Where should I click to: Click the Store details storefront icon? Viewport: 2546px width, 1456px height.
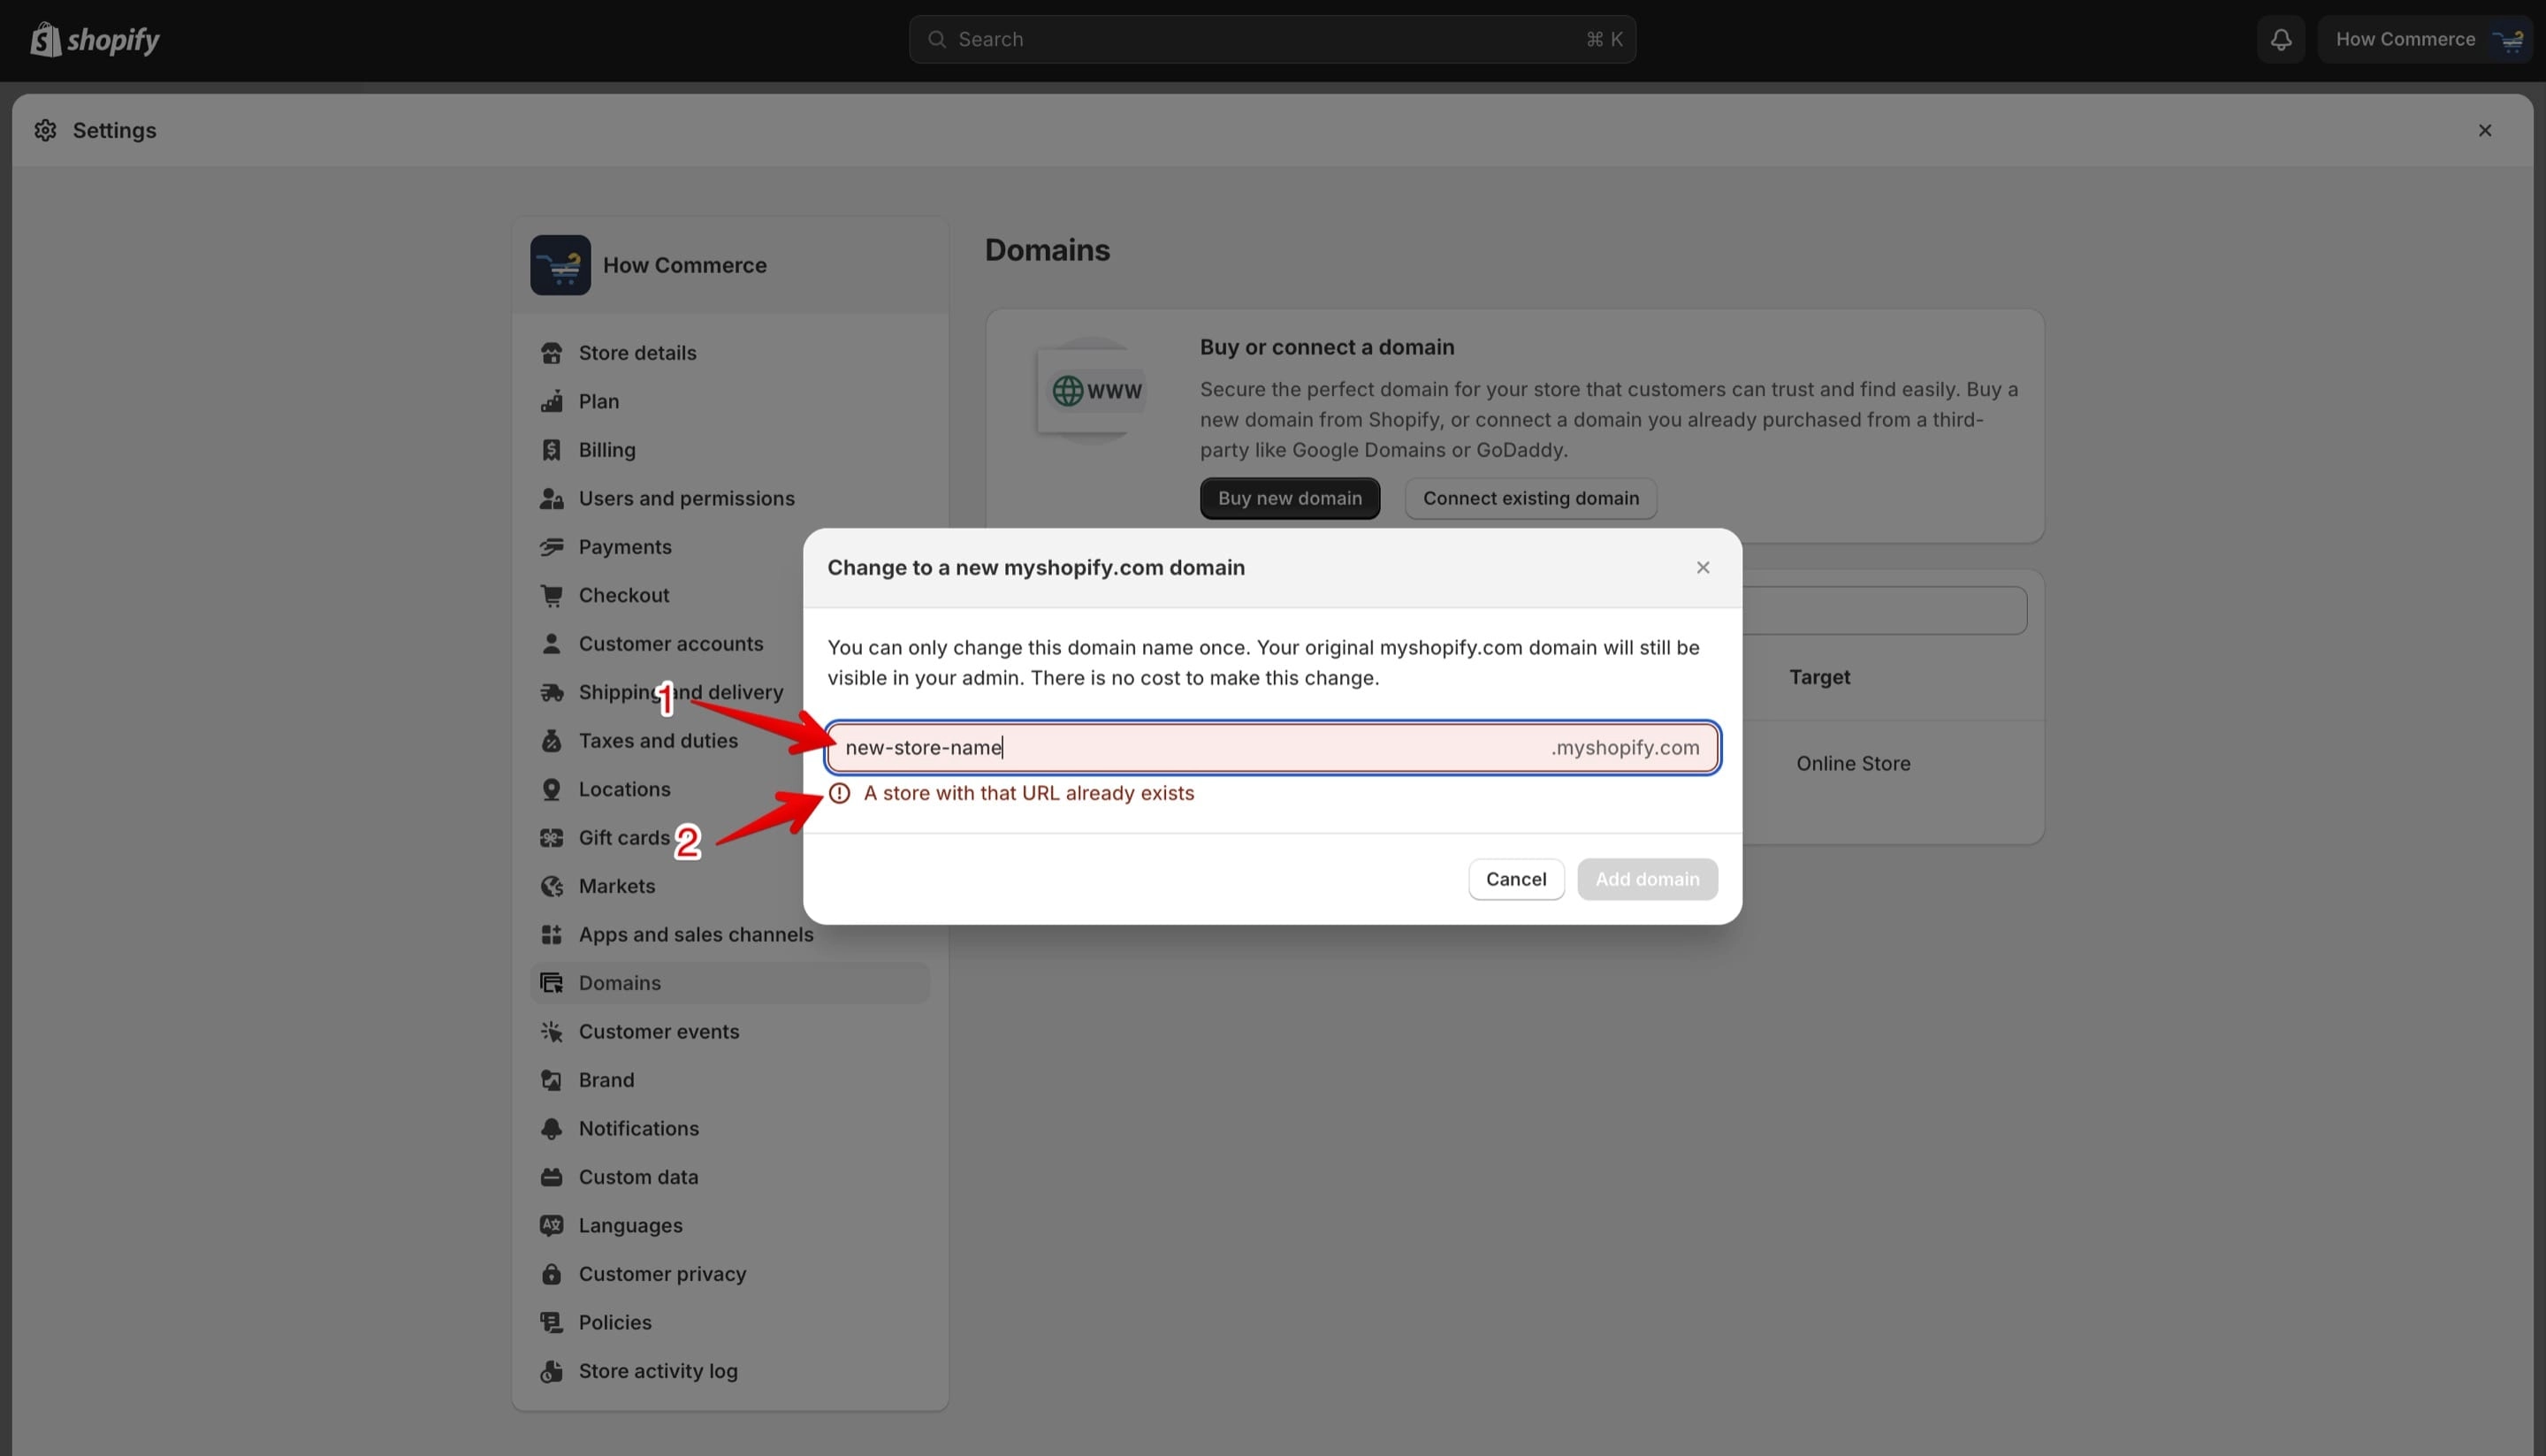coord(551,353)
